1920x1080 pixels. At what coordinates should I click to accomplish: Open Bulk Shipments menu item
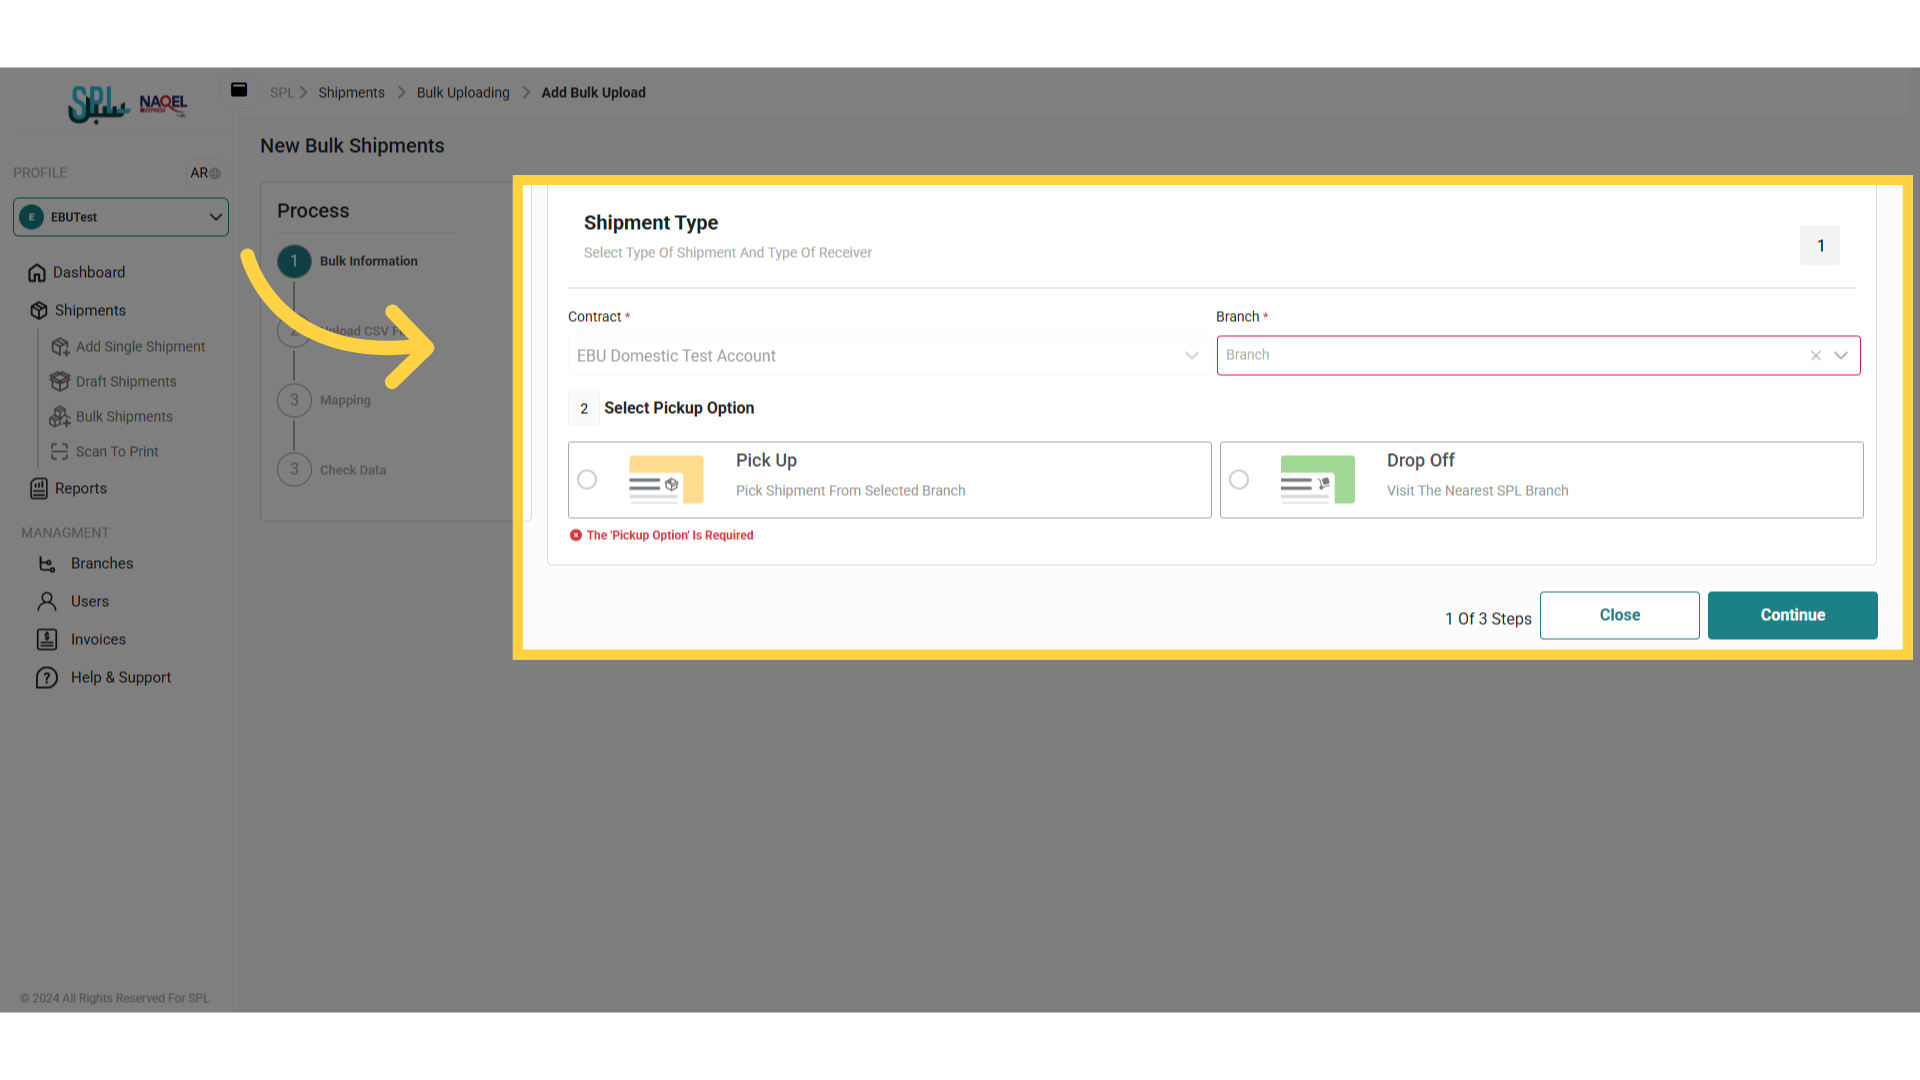(124, 417)
